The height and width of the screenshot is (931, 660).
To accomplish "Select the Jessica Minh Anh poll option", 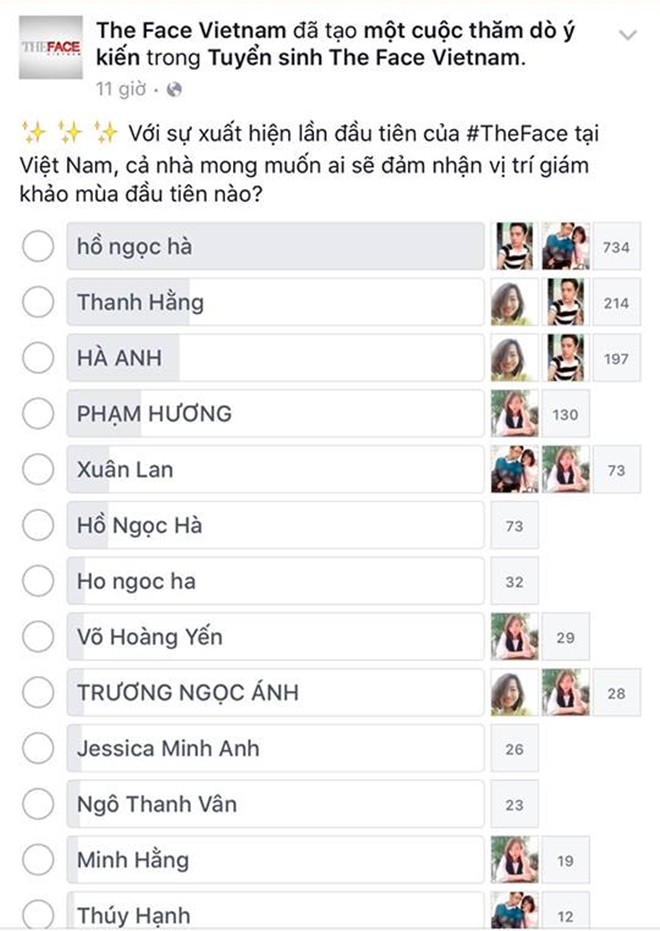I will pyautogui.click(x=275, y=748).
